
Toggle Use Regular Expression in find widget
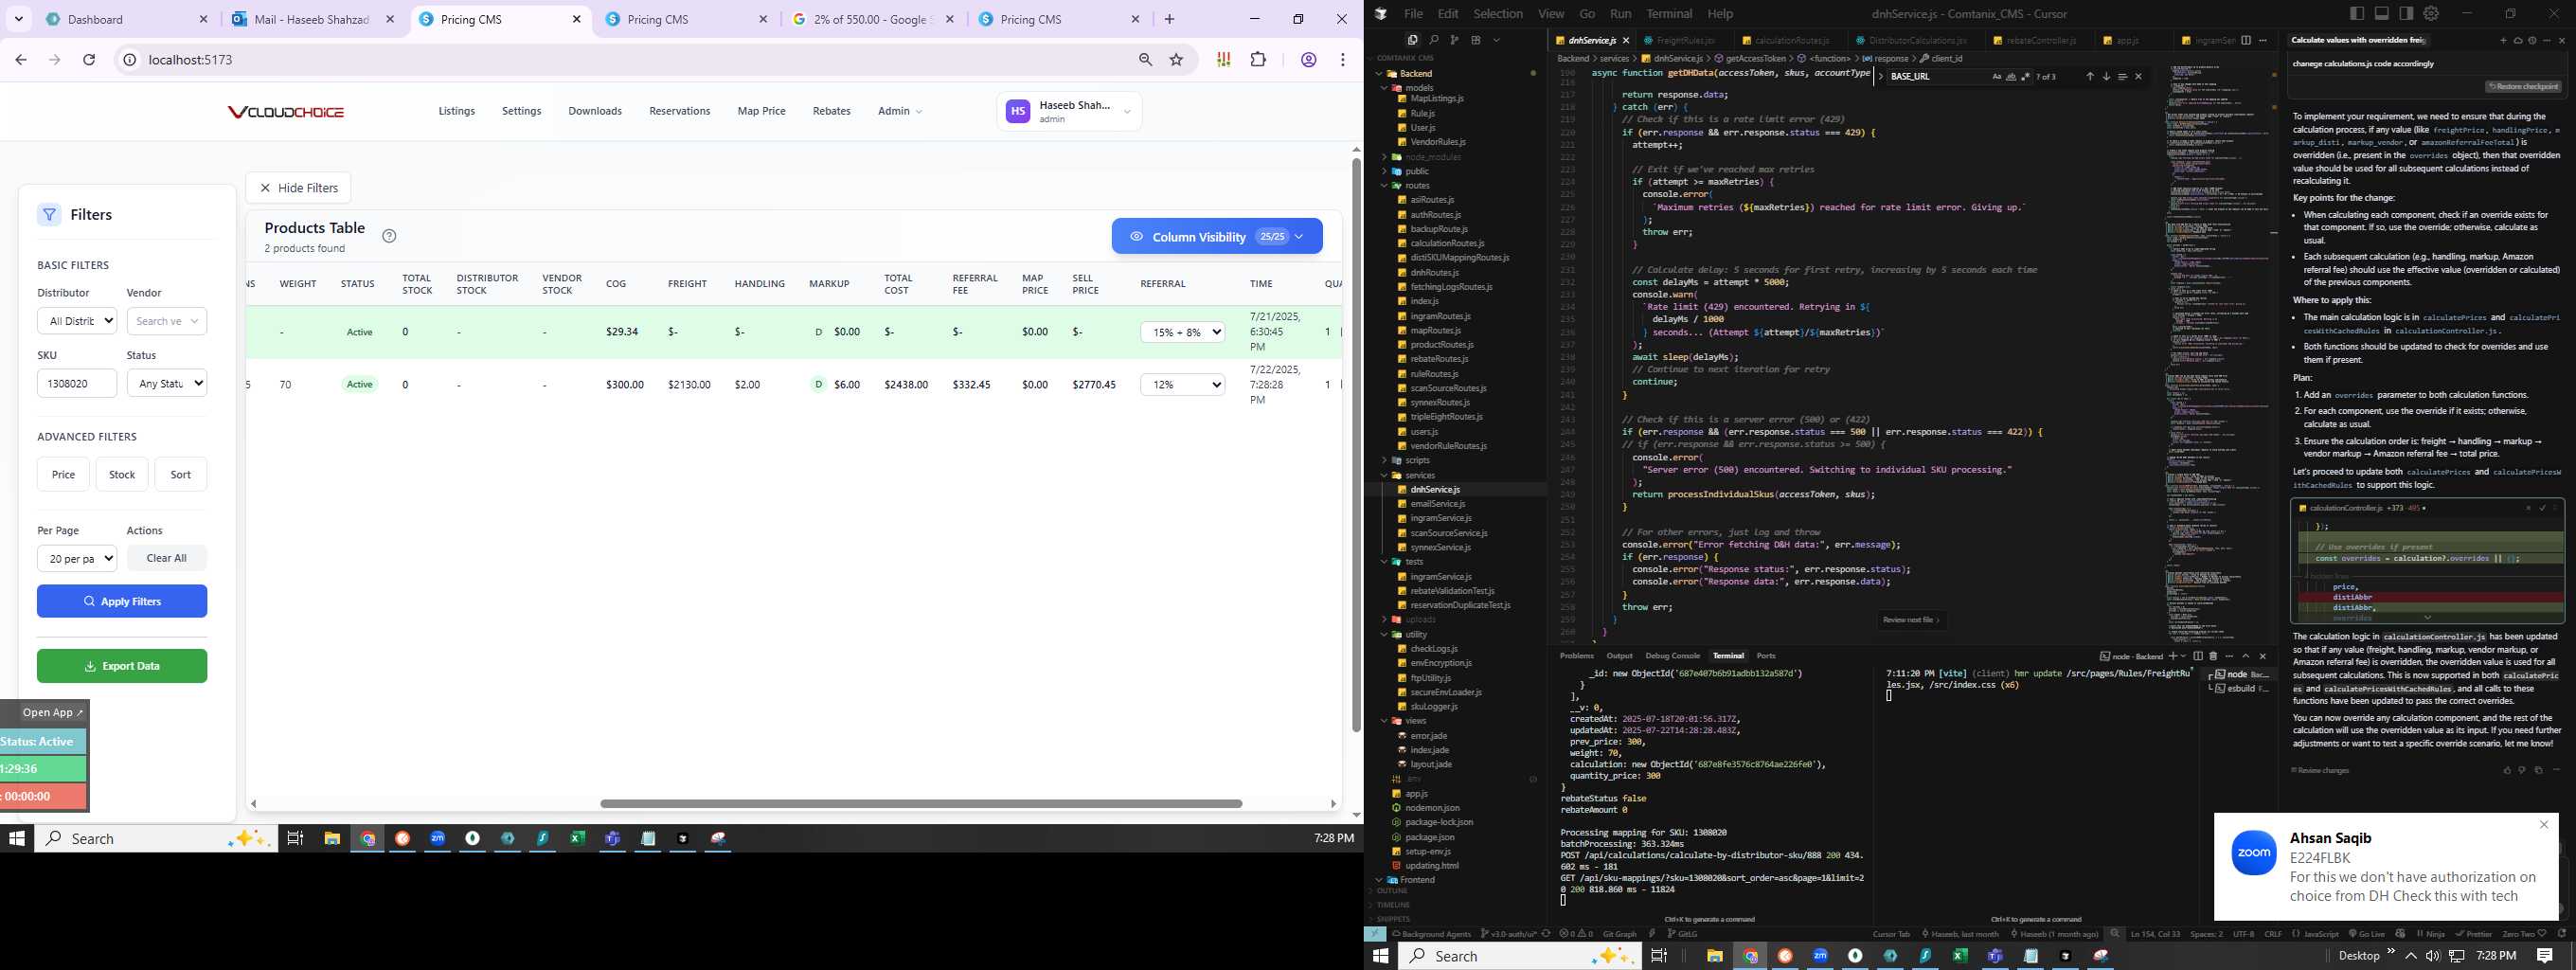2025,77
